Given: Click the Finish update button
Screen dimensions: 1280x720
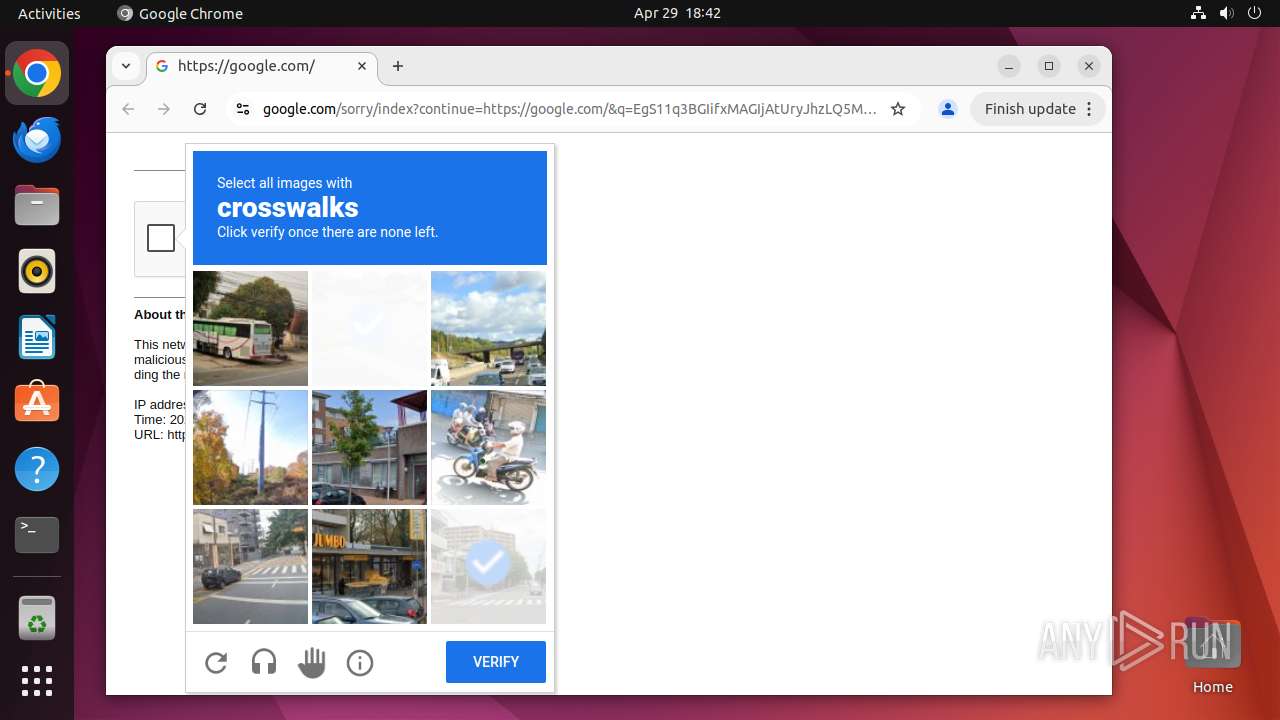Looking at the screenshot, I should (x=1030, y=109).
